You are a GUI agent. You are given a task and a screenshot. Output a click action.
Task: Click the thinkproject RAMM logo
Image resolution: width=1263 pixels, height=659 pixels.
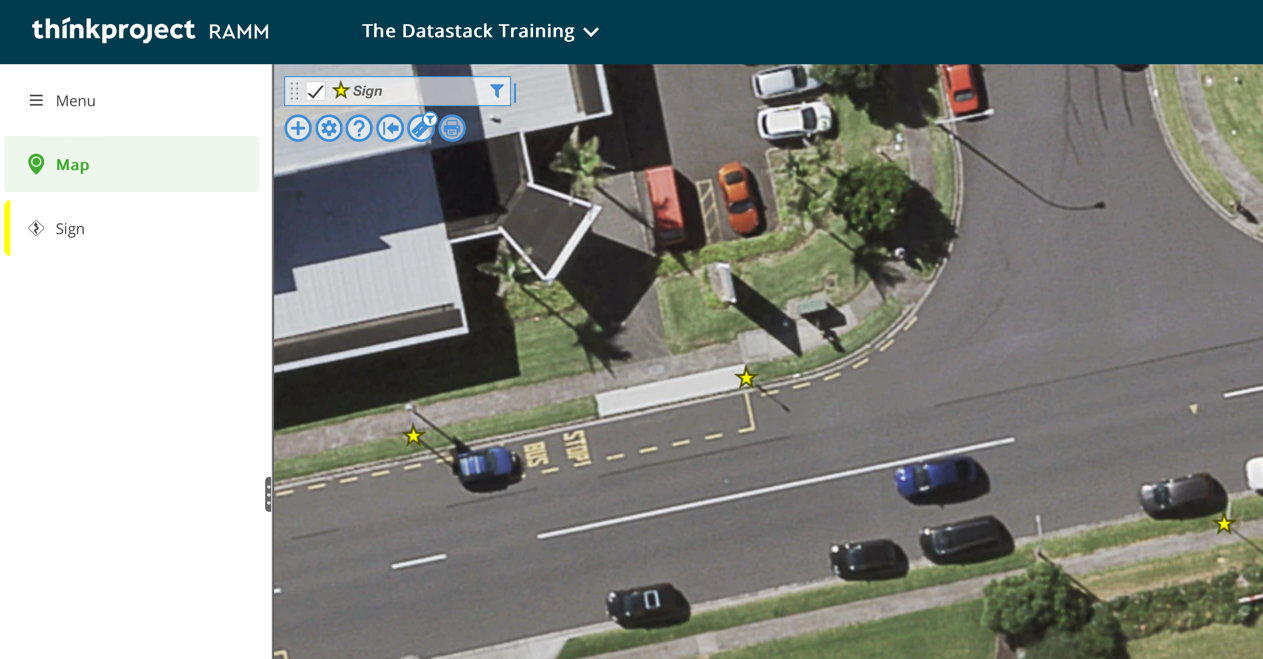[x=151, y=31]
